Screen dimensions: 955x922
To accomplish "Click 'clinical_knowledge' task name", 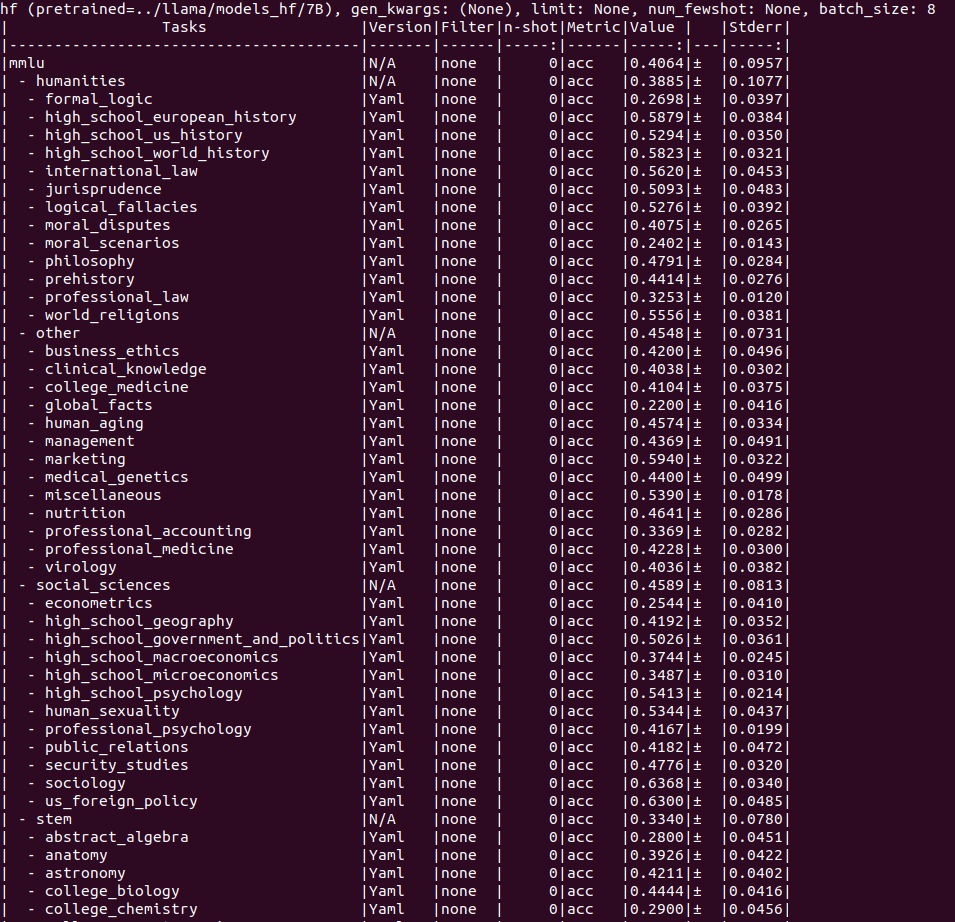I will pos(125,370).
